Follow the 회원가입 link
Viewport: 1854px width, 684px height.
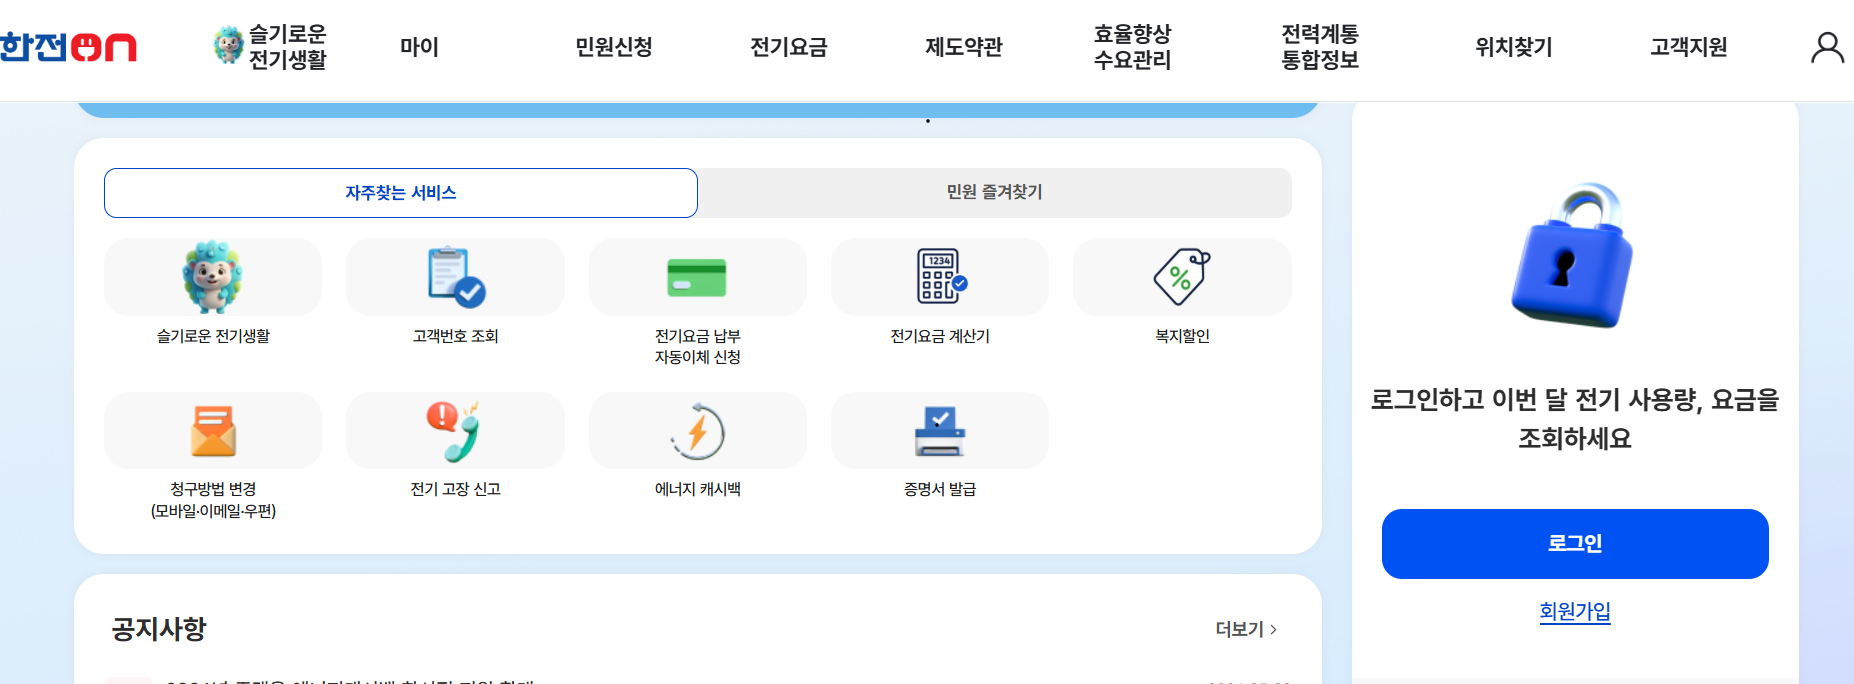(1575, 611)
